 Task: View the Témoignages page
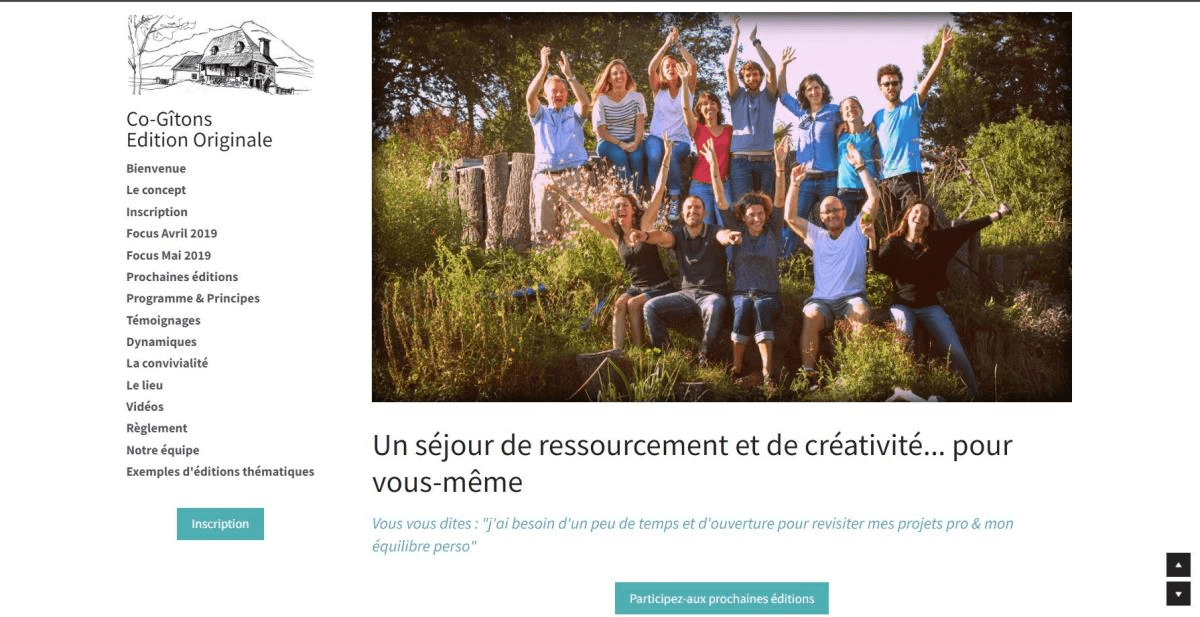(163, 320)
